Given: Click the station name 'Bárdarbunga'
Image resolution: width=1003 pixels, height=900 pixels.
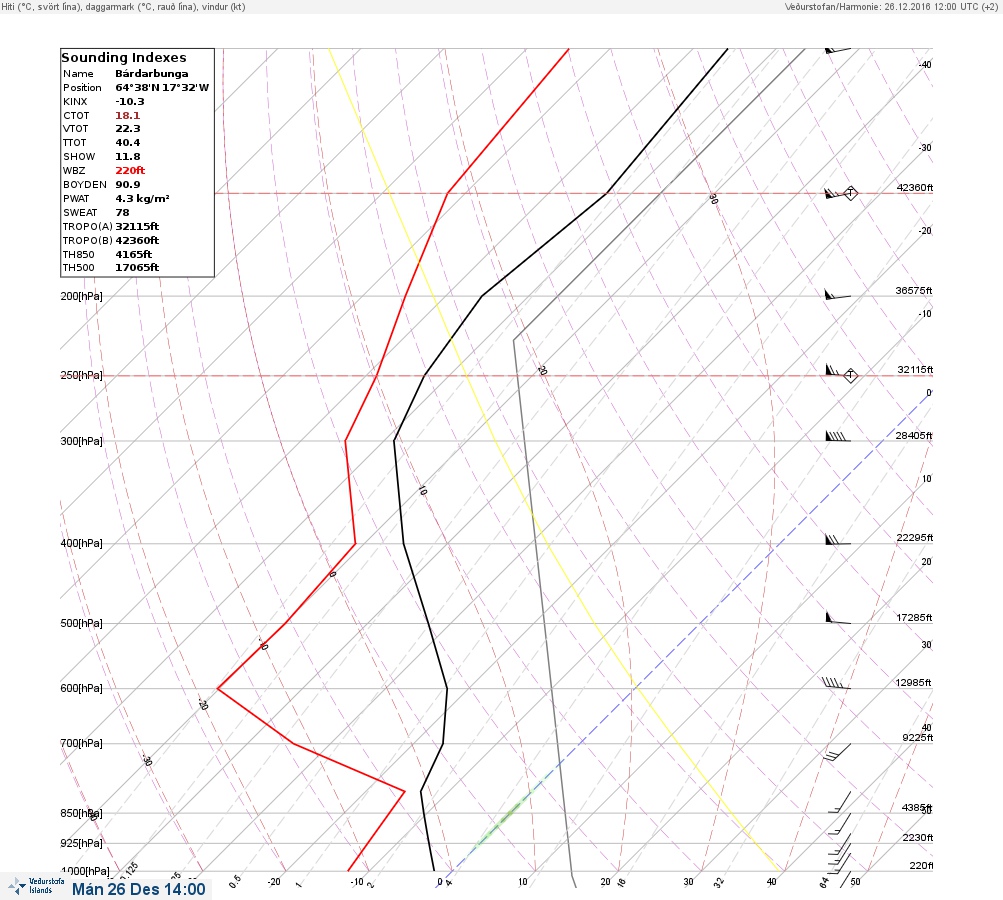Looking at the screenshot, I should pos(152,74).
